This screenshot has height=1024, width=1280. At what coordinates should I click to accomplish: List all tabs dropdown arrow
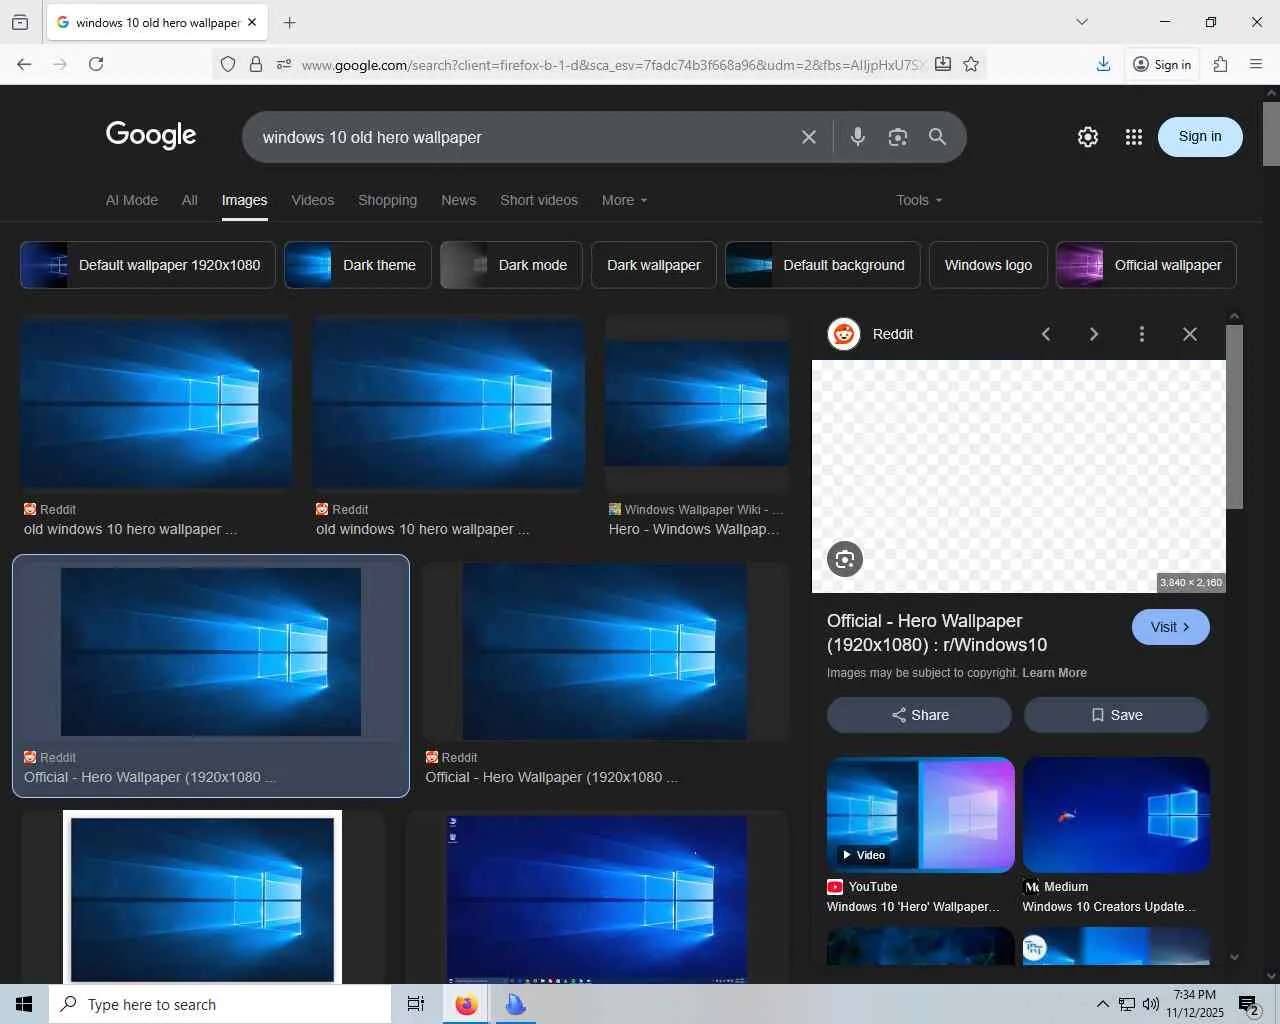1082,22
